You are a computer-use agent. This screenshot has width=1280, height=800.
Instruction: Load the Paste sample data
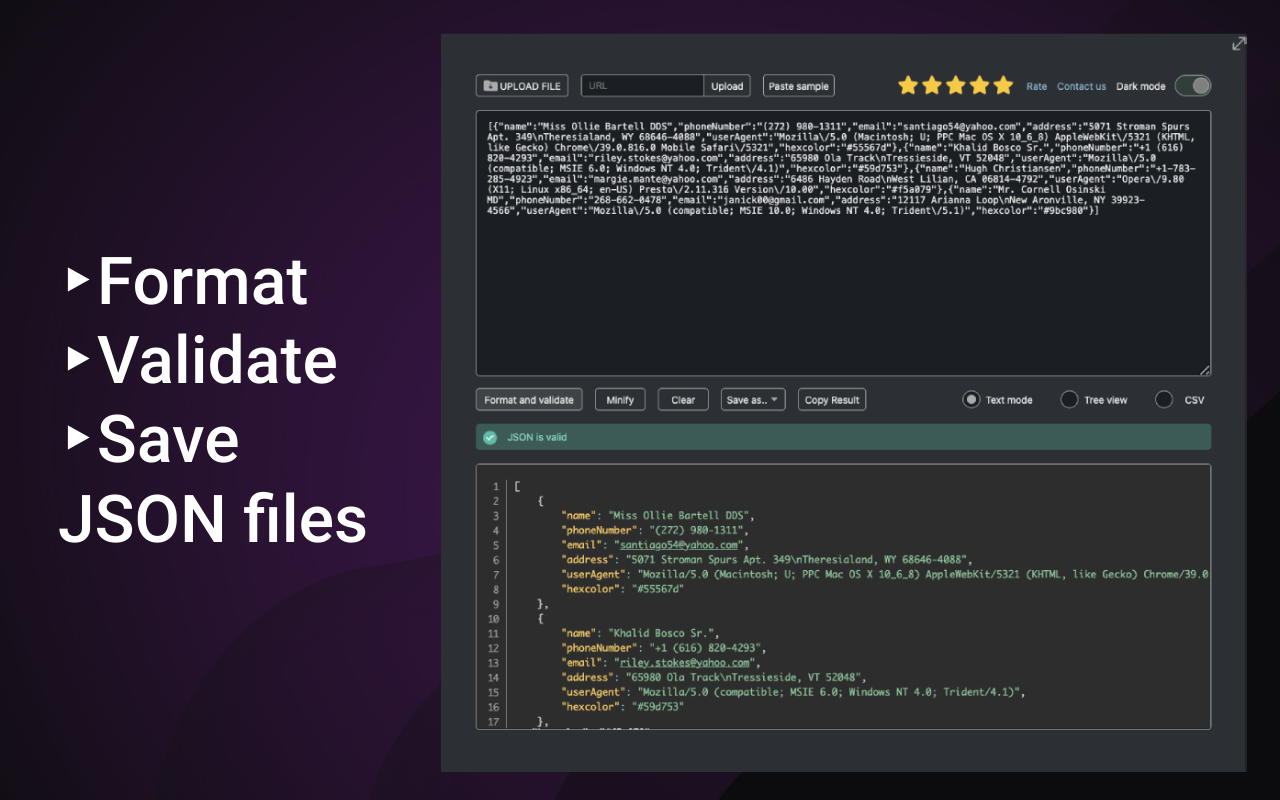coord(798,85)
